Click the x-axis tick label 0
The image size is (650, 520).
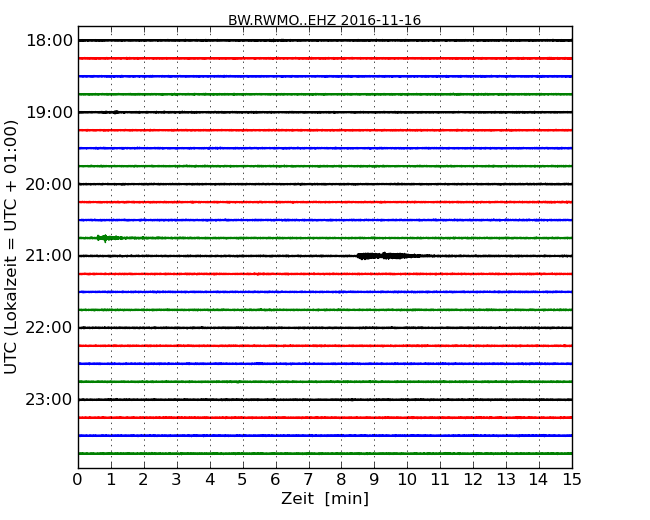tap(78, 480)
